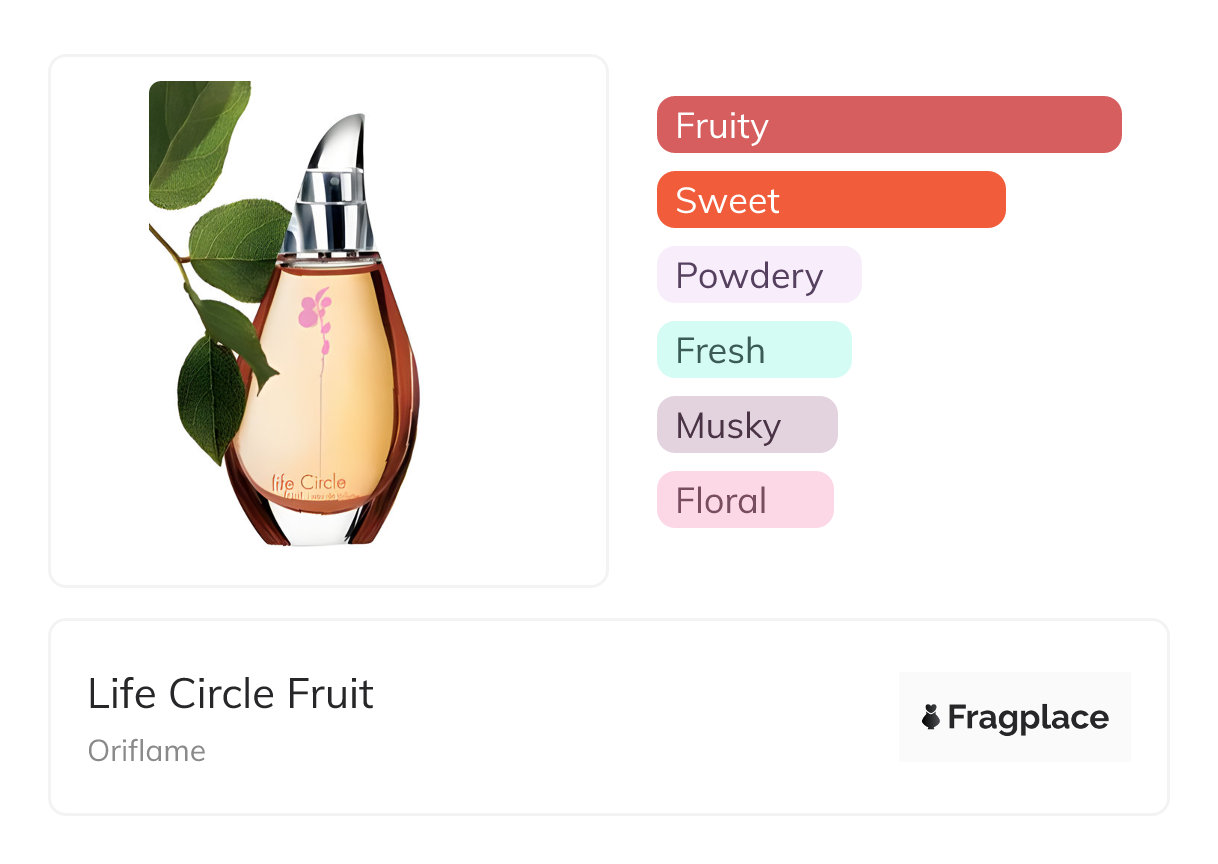The width and height of the screenshot is (1218, 864).
Task: Click the Fragplace bottle icon
Action: coord(931,717)
